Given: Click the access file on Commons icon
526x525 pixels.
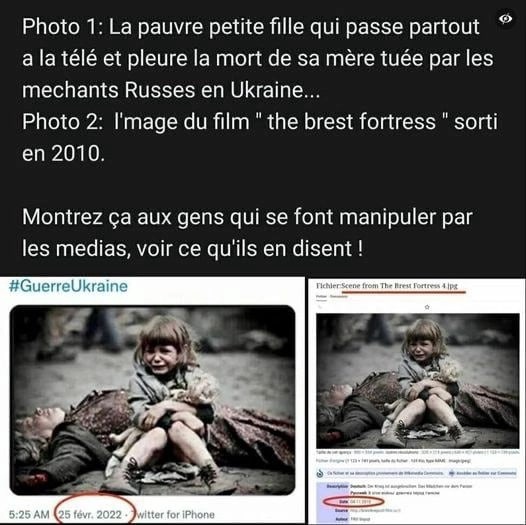Looking at the screenshot, I should pyautogui.click(x=452, y=473).
